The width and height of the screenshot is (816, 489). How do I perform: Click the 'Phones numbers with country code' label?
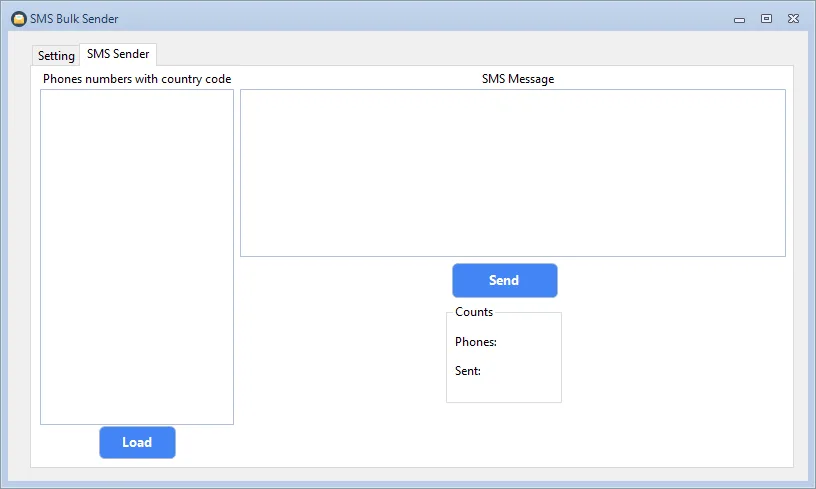click(137, 79)
